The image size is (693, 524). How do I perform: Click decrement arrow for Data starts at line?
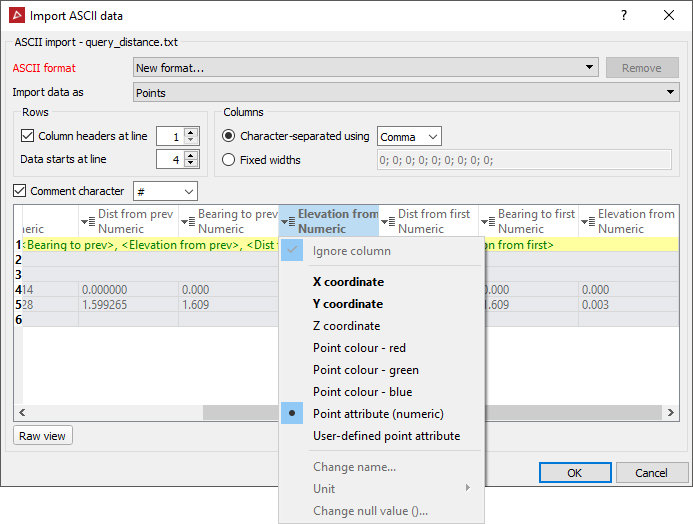[192, 163]
